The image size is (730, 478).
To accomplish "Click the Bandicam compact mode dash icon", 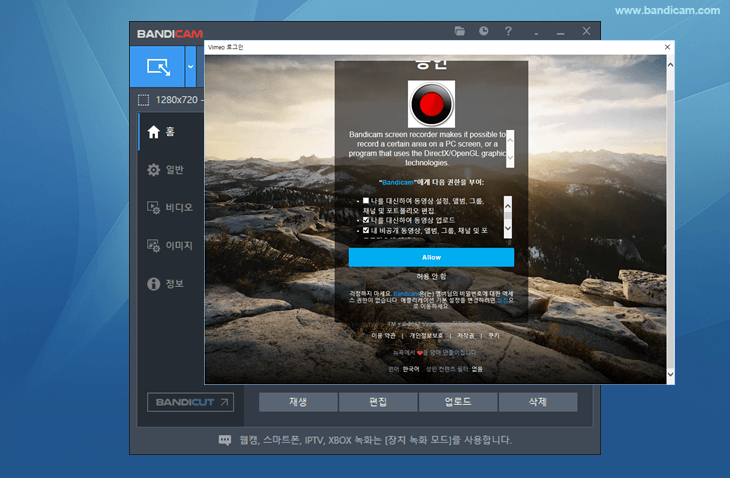I will 536,34.
